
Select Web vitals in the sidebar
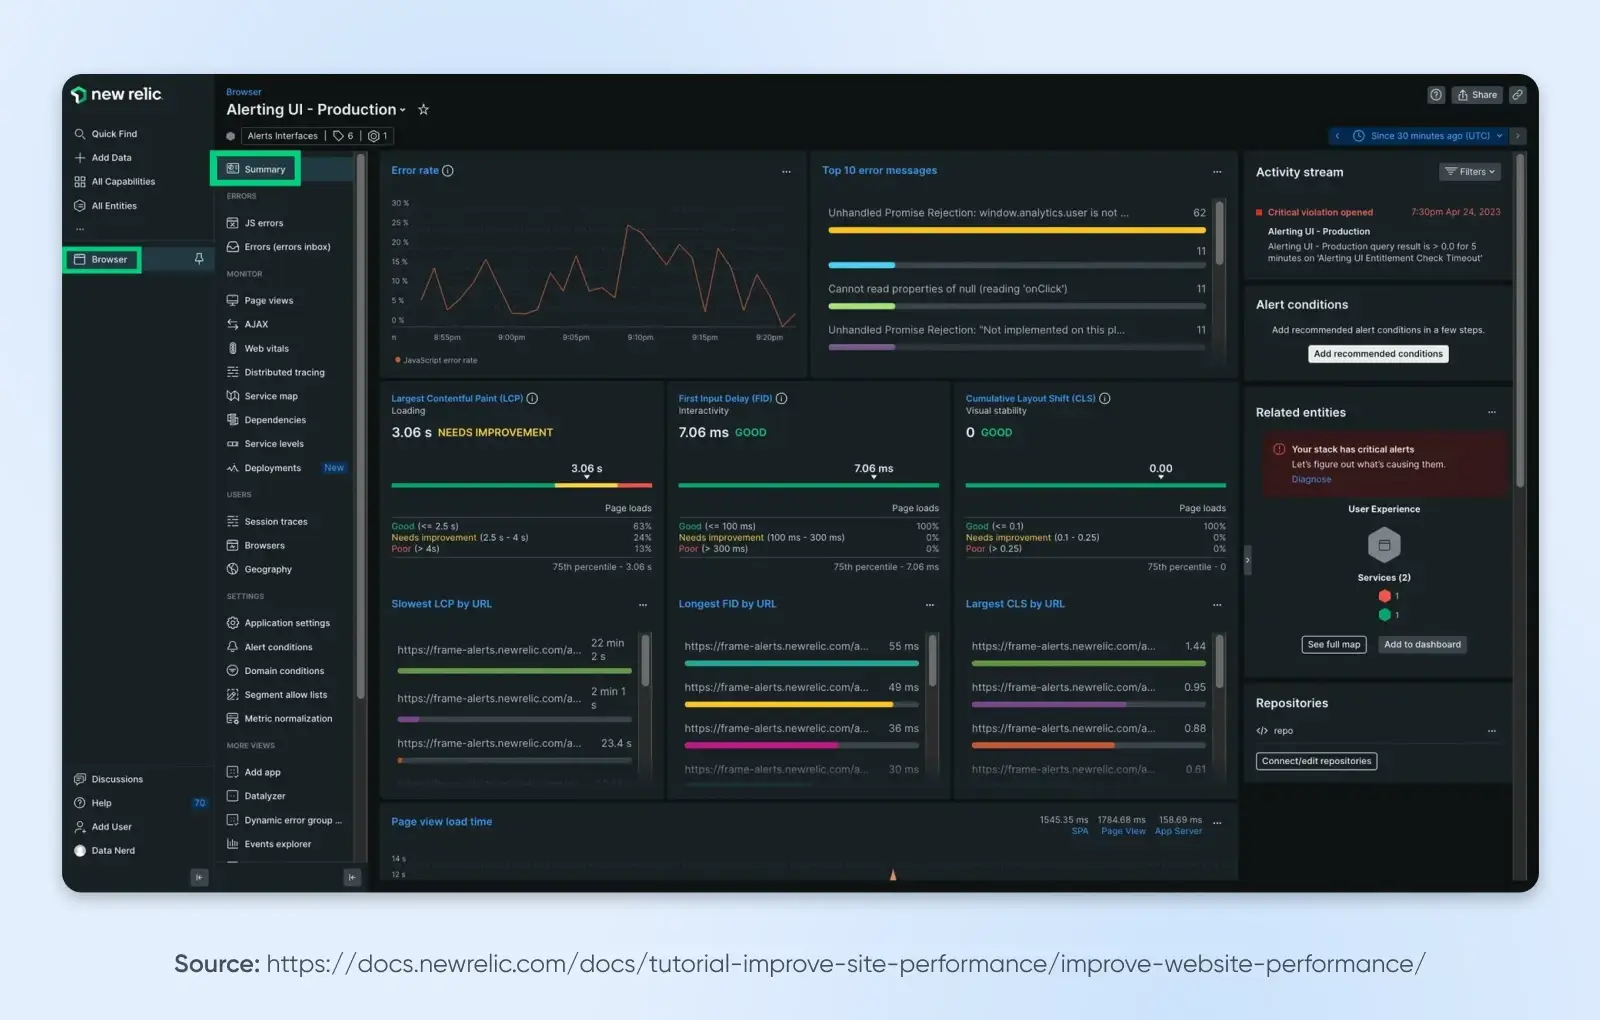click(266, 349)
